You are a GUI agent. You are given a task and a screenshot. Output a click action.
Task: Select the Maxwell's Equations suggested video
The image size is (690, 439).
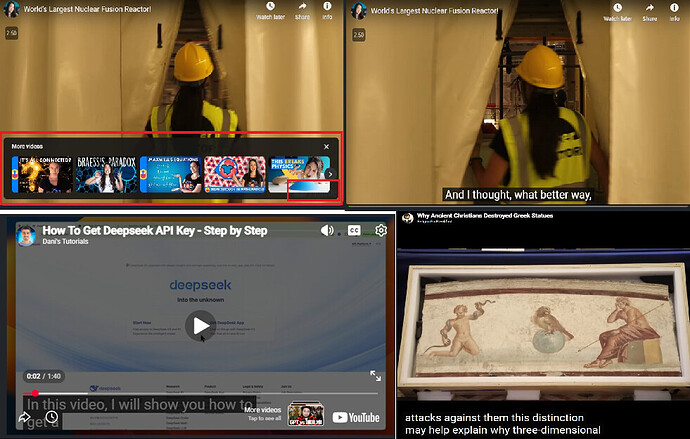point(170,175)
